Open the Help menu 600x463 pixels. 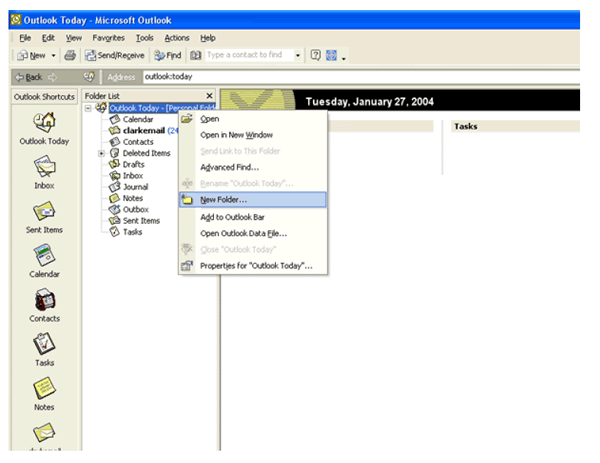click(208, 38)
